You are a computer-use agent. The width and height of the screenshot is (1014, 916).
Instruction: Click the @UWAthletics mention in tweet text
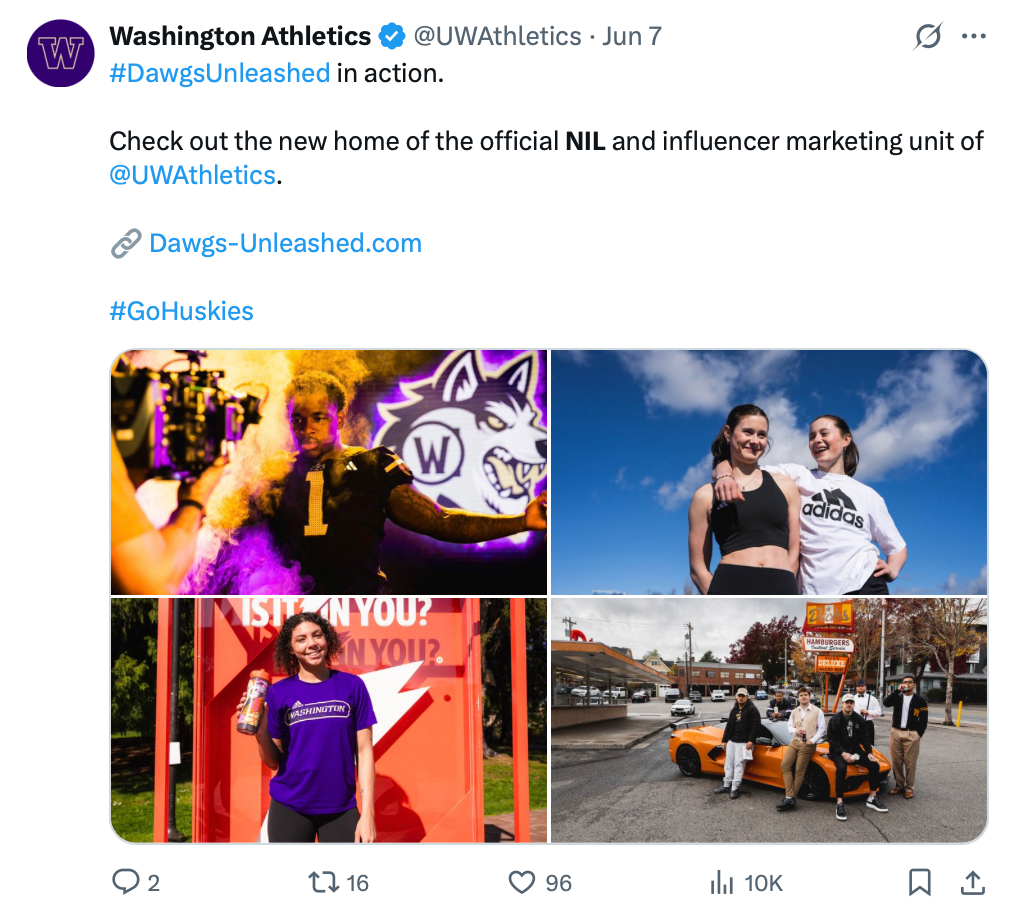point(192,175)
